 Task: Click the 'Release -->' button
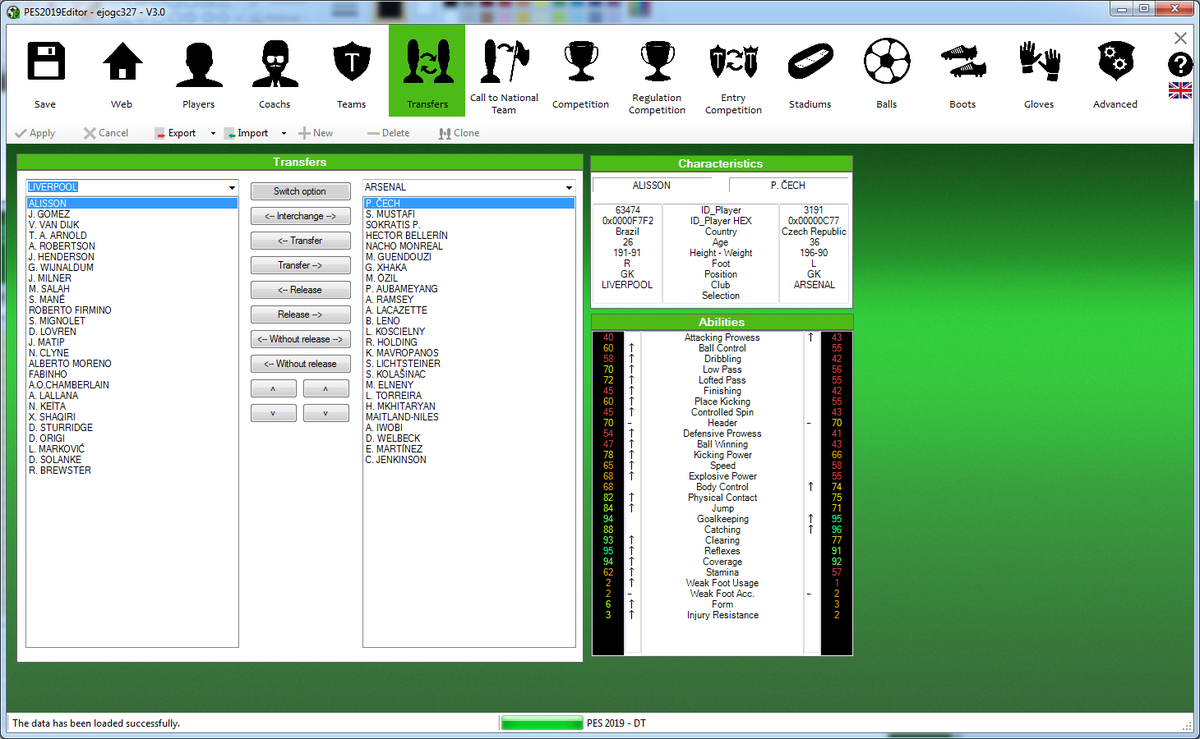coord(300,314)
